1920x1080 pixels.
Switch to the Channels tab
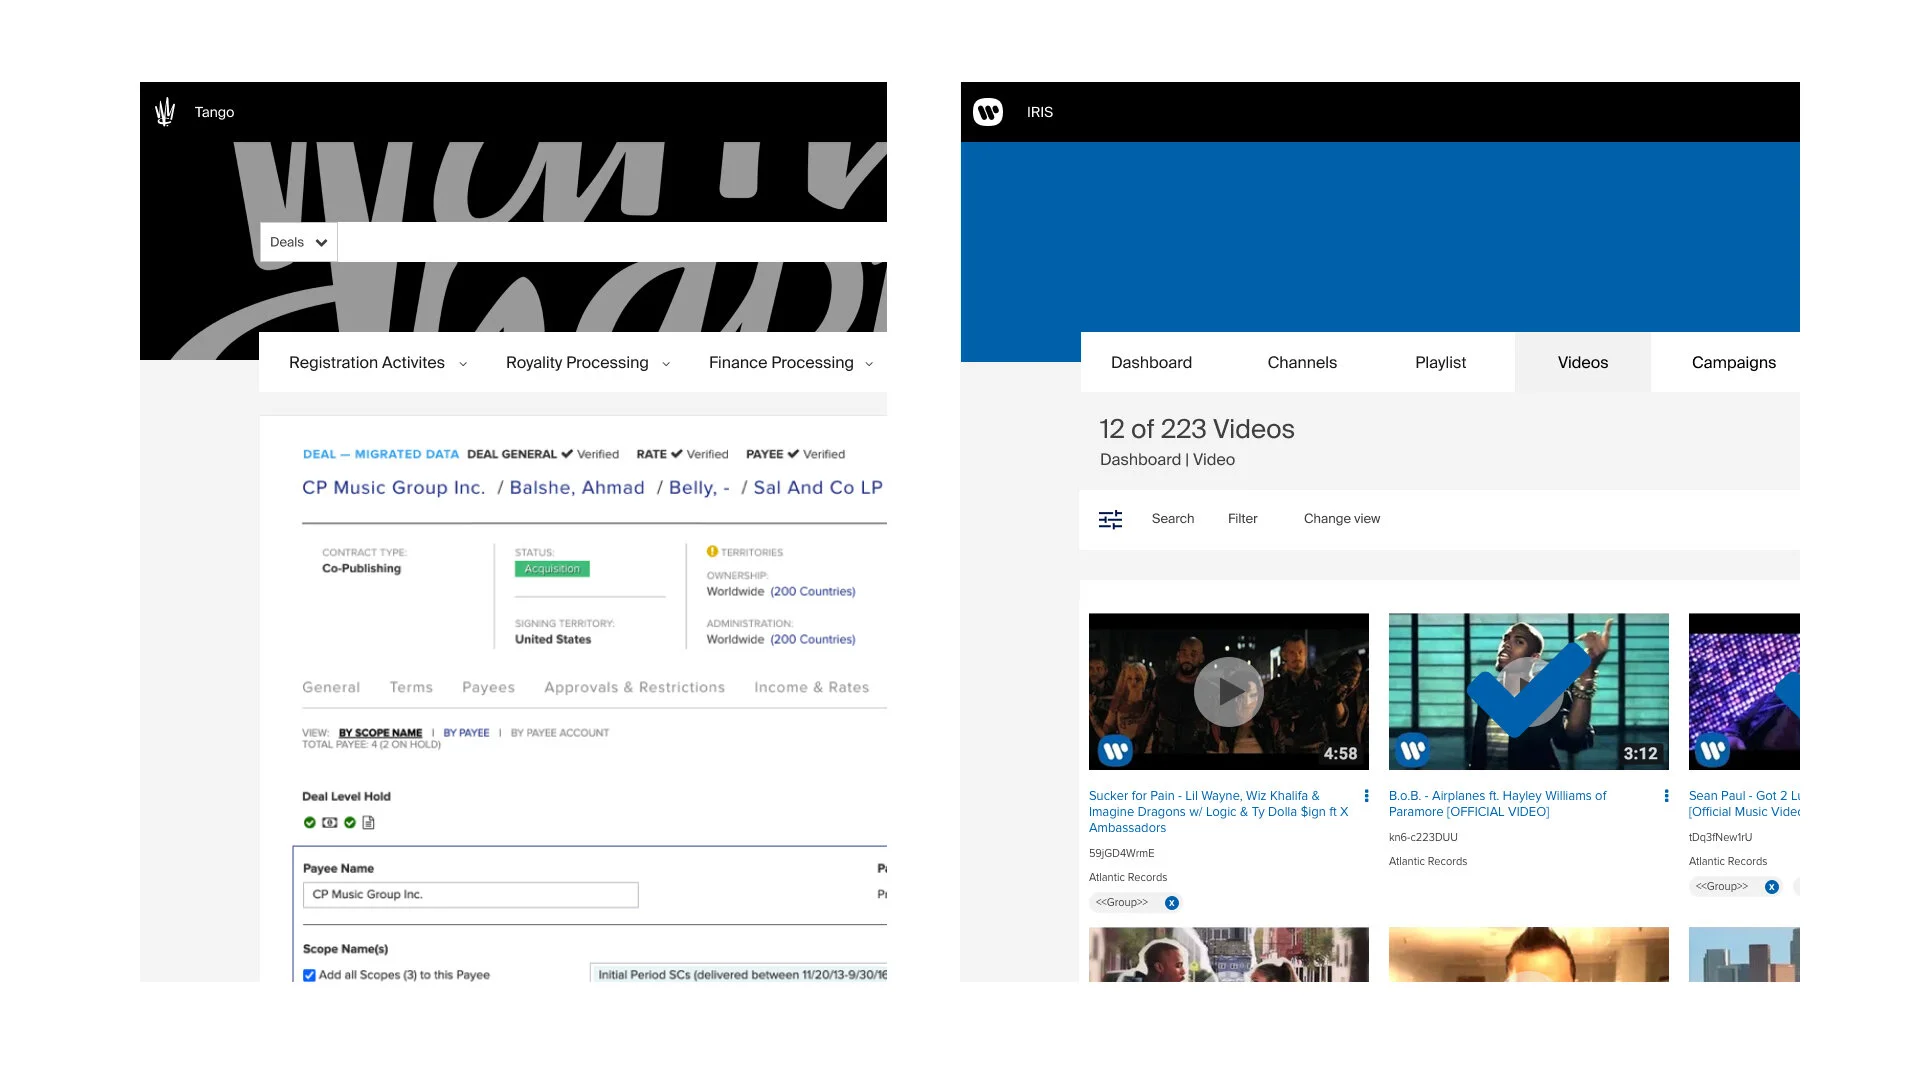pyautogui.click(x=1301, y=362)
